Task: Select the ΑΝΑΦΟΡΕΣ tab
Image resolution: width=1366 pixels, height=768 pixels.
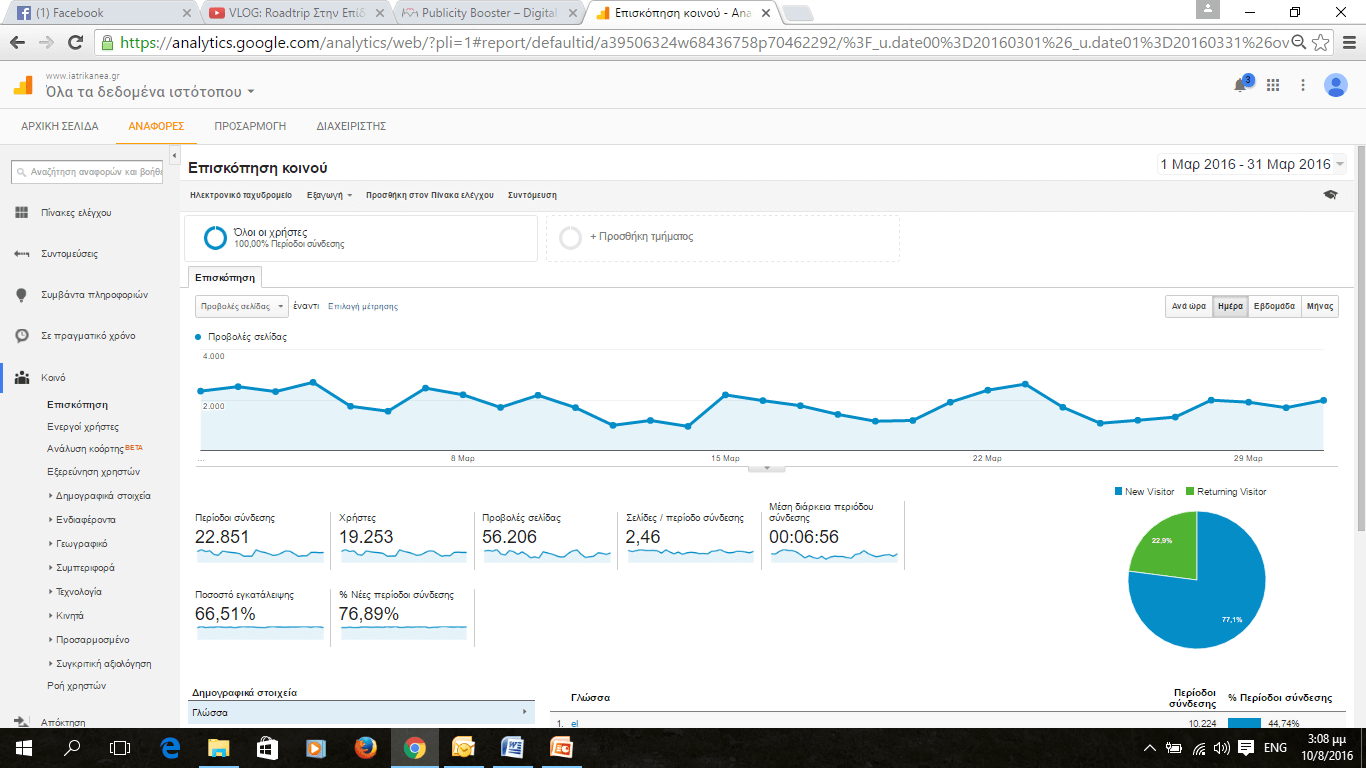Action: [156, 126]
